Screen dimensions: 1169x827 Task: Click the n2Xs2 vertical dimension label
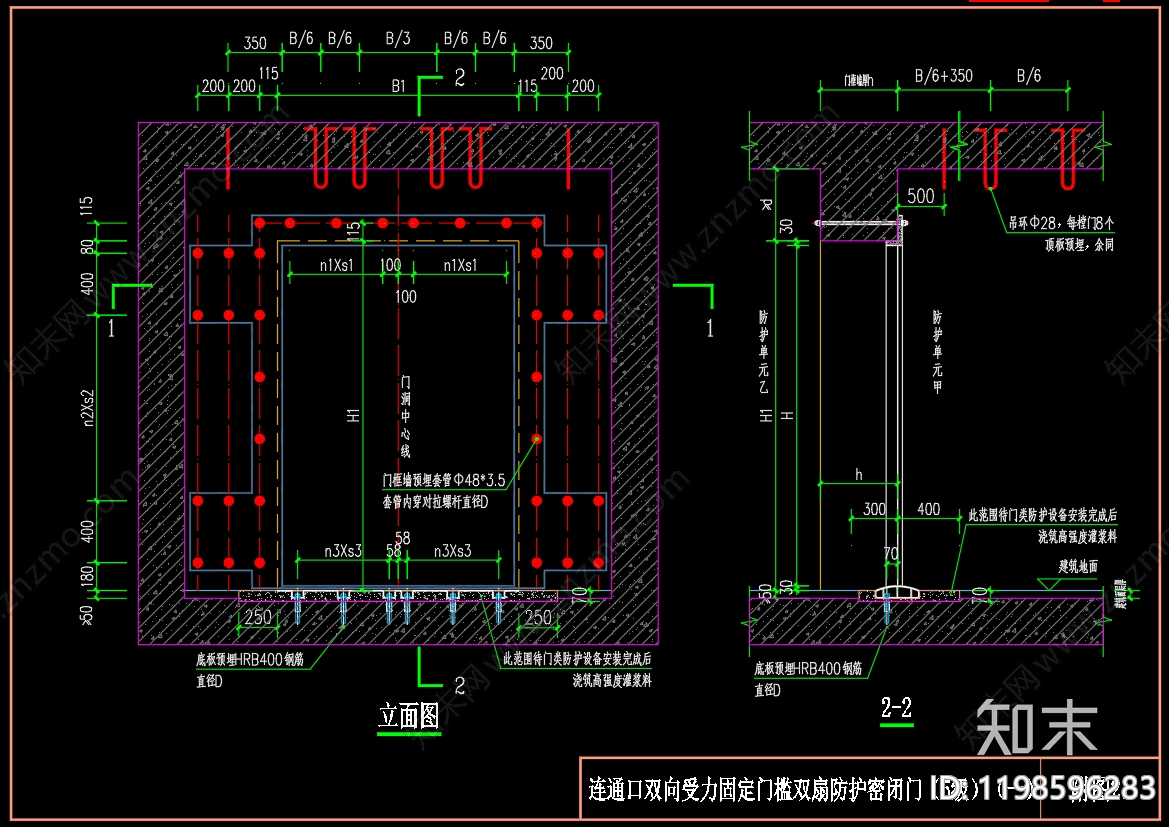click(x=88, y=408)
